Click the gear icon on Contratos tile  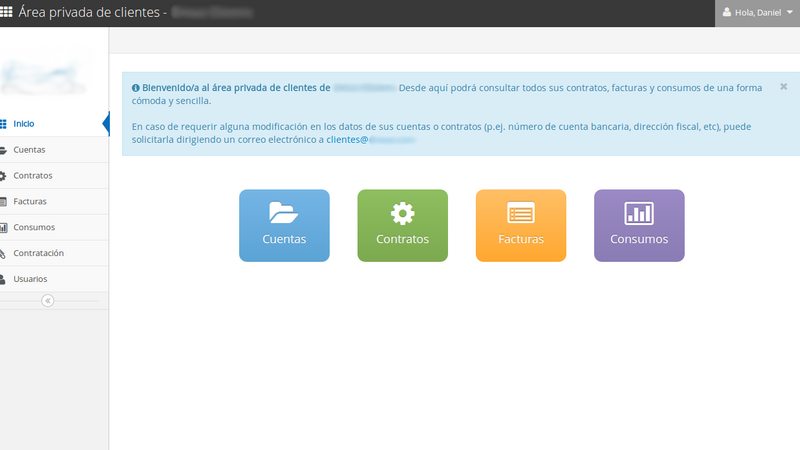click(403, 213)
